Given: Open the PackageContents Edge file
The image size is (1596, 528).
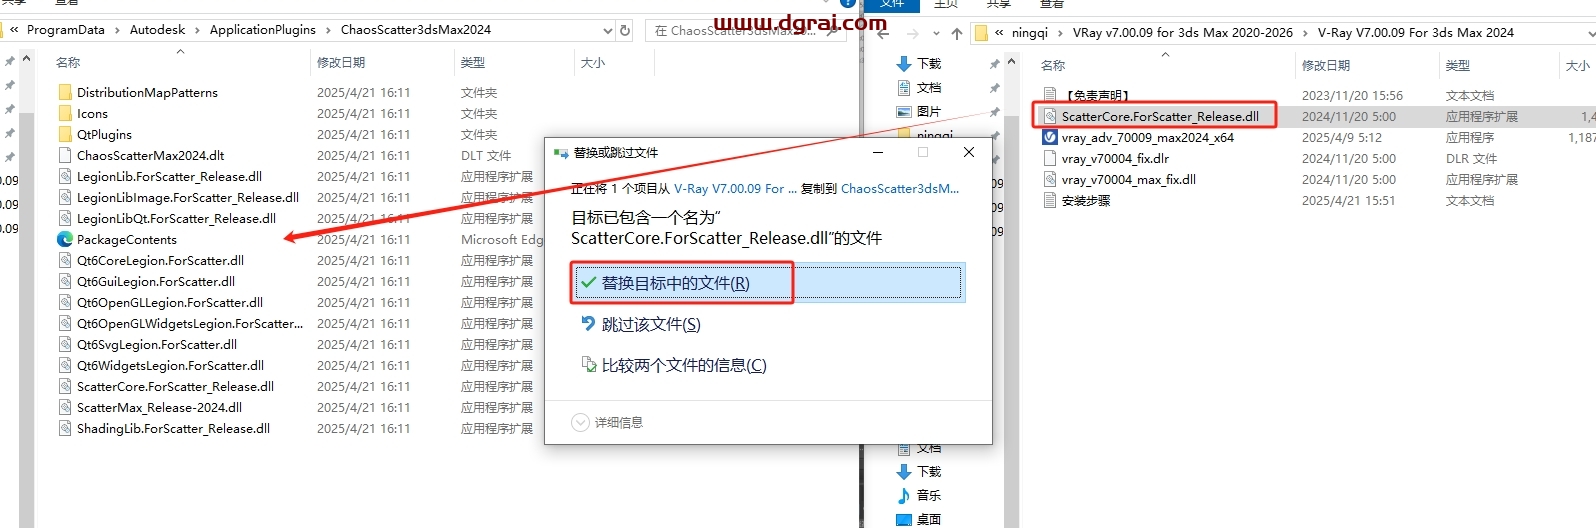Looking at the screenshot, I should (126, 240).
